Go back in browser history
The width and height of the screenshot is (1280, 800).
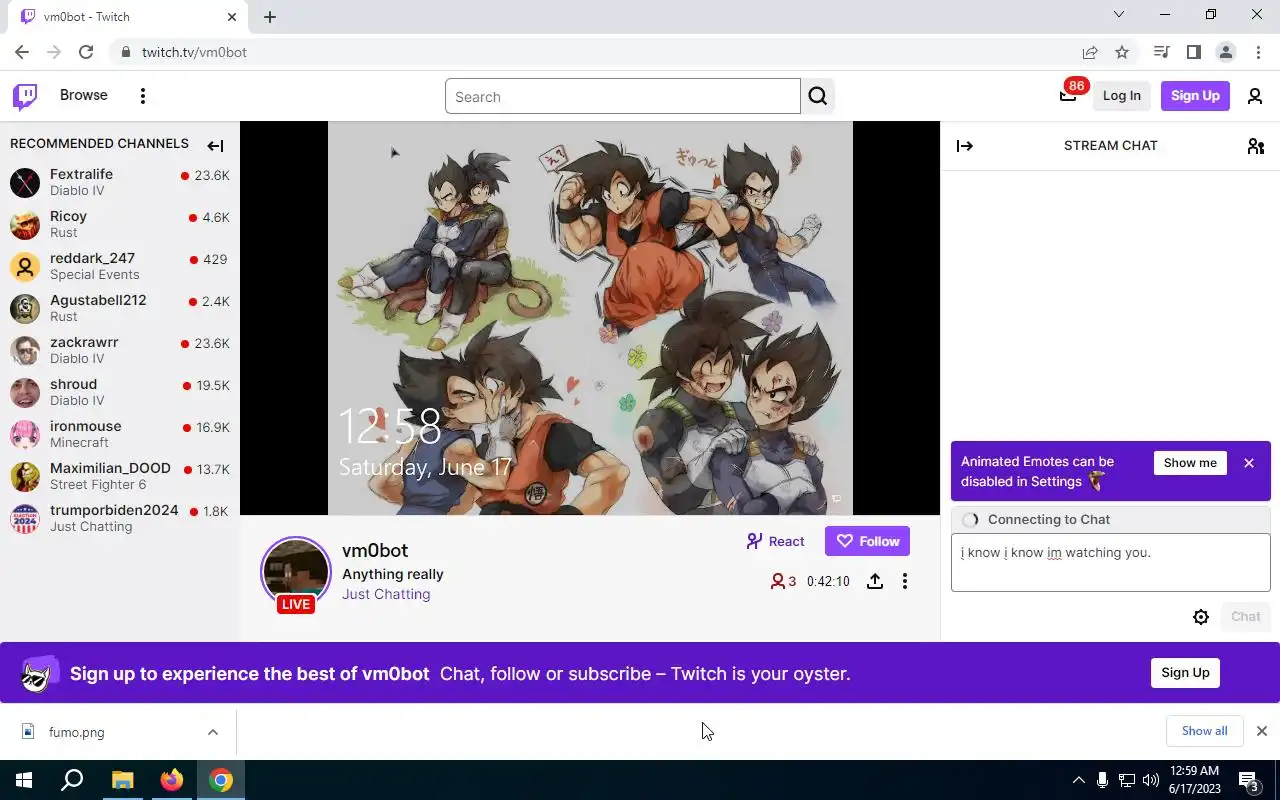(x=22, y=52)
